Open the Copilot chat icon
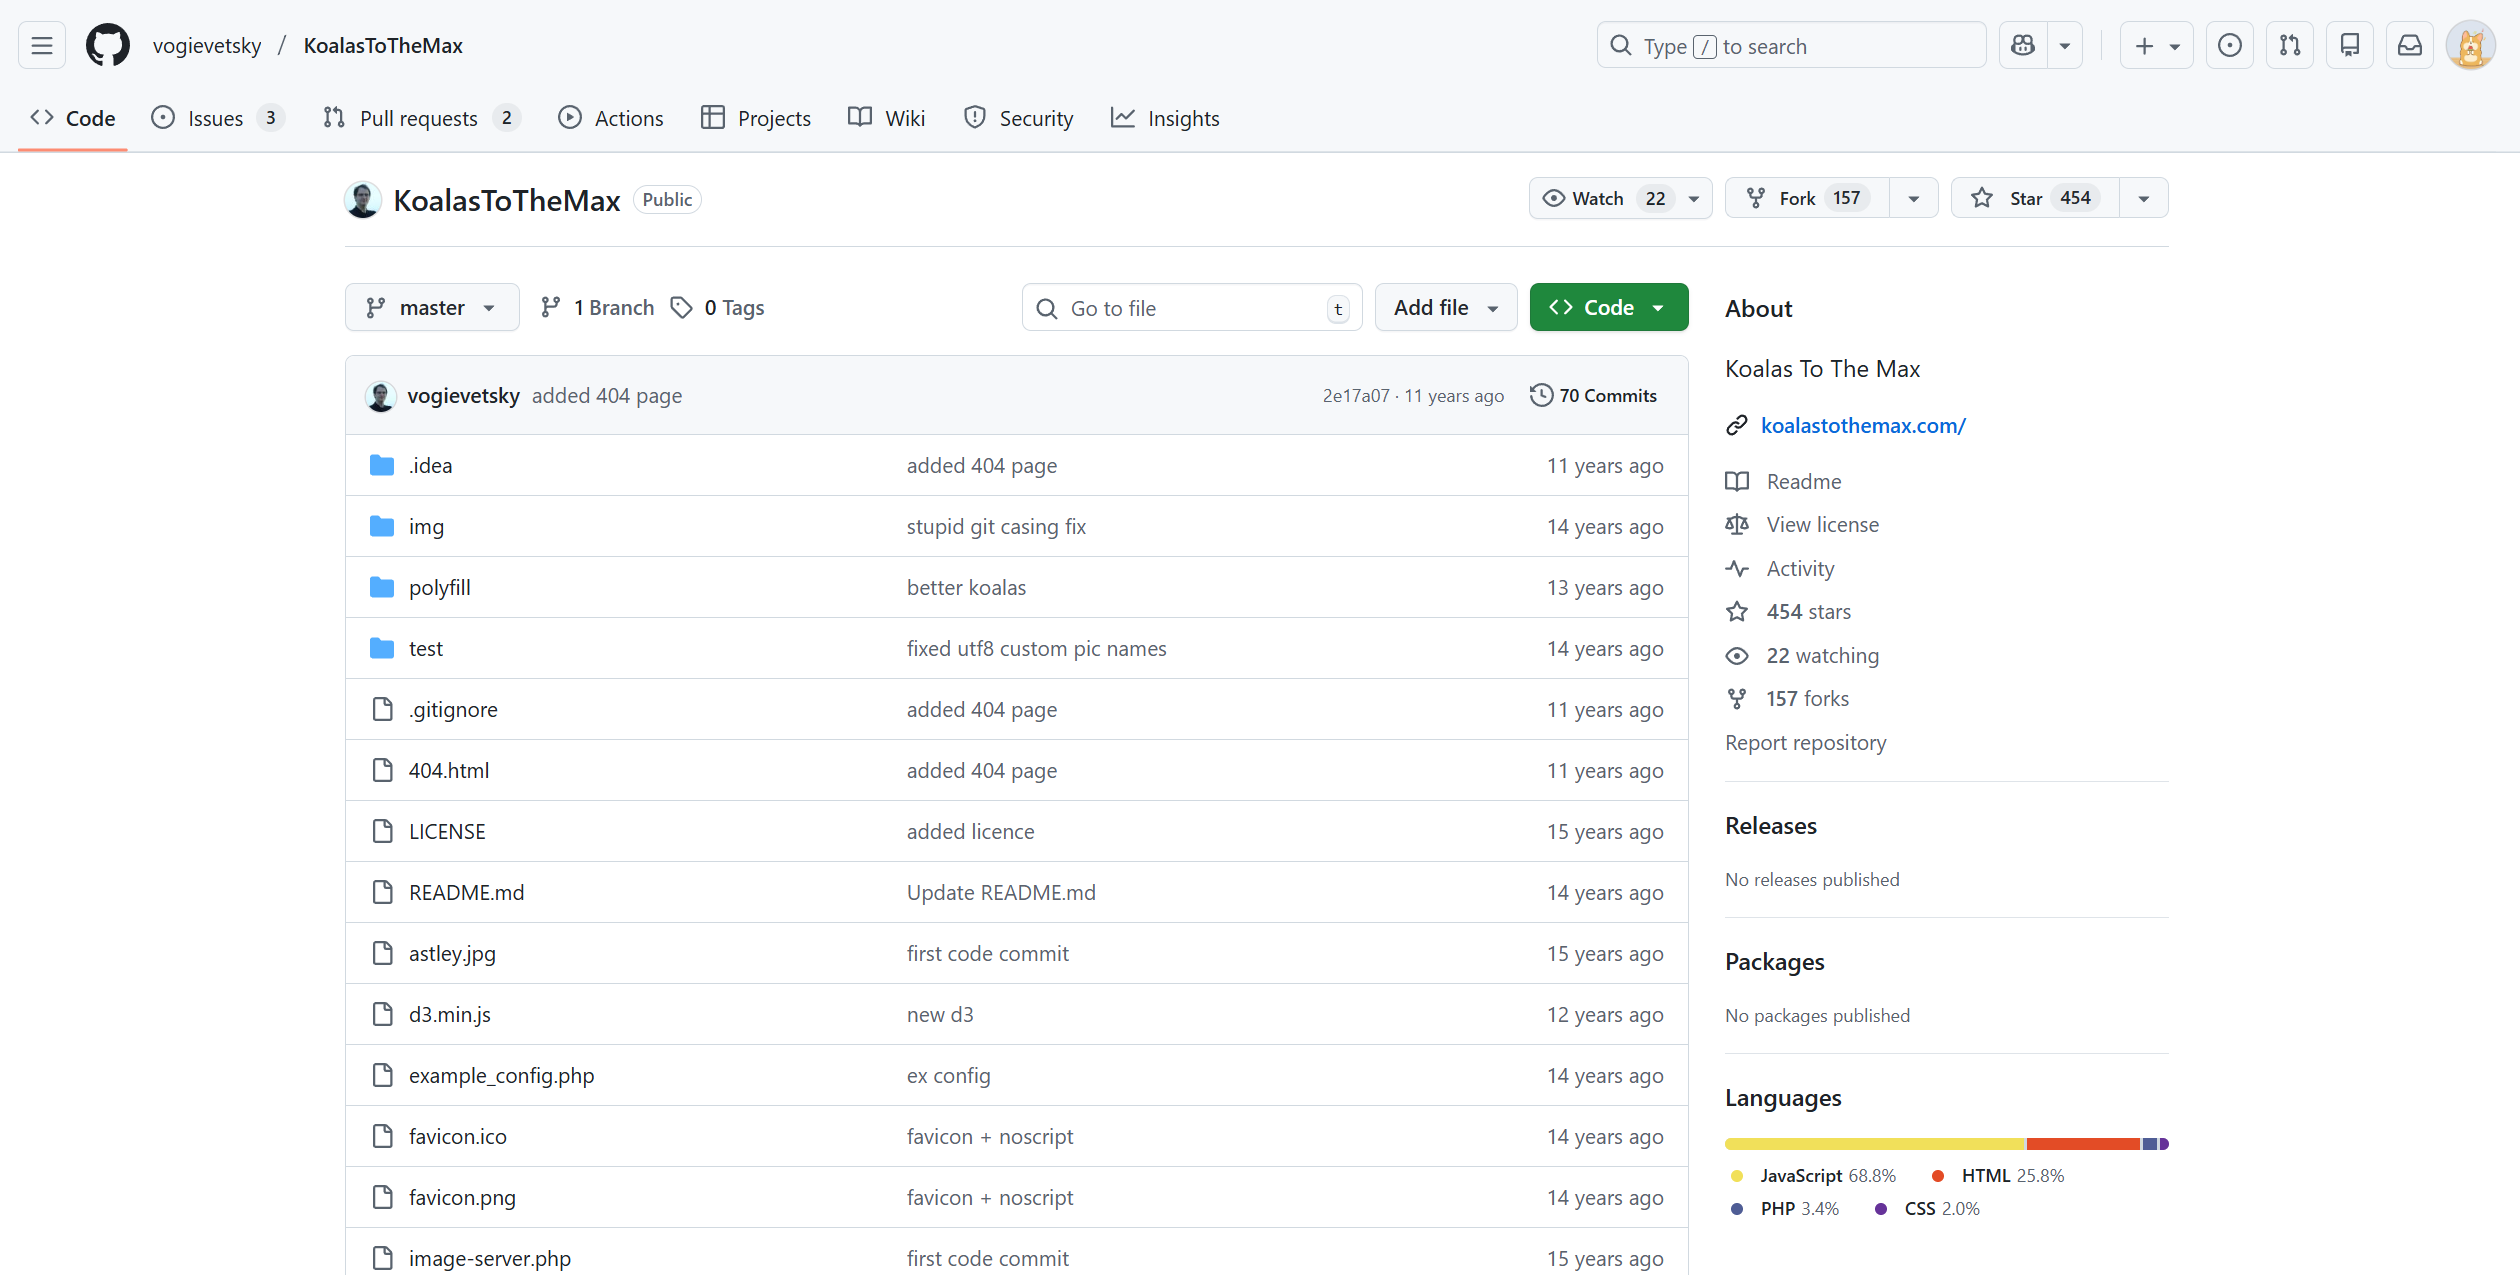Image resolution: width=2520 pixels, height=1275 pixels. click(2022, 45)
